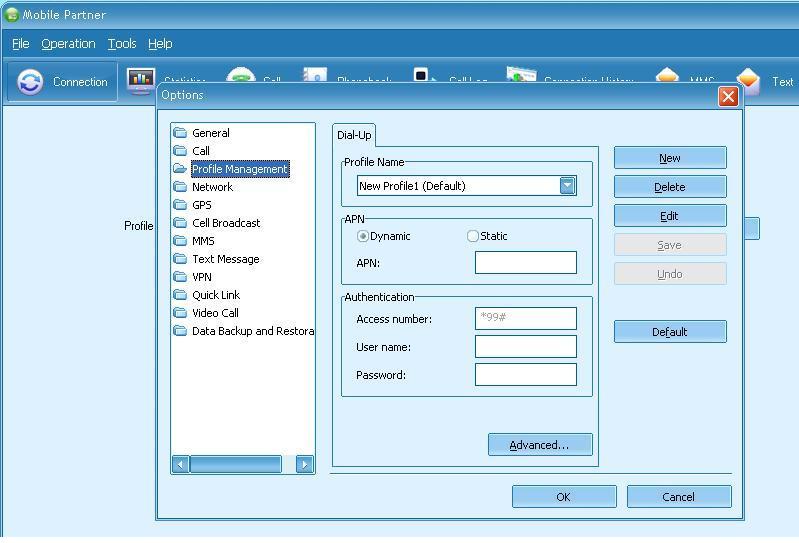Open the File menu

coord(20,44)
